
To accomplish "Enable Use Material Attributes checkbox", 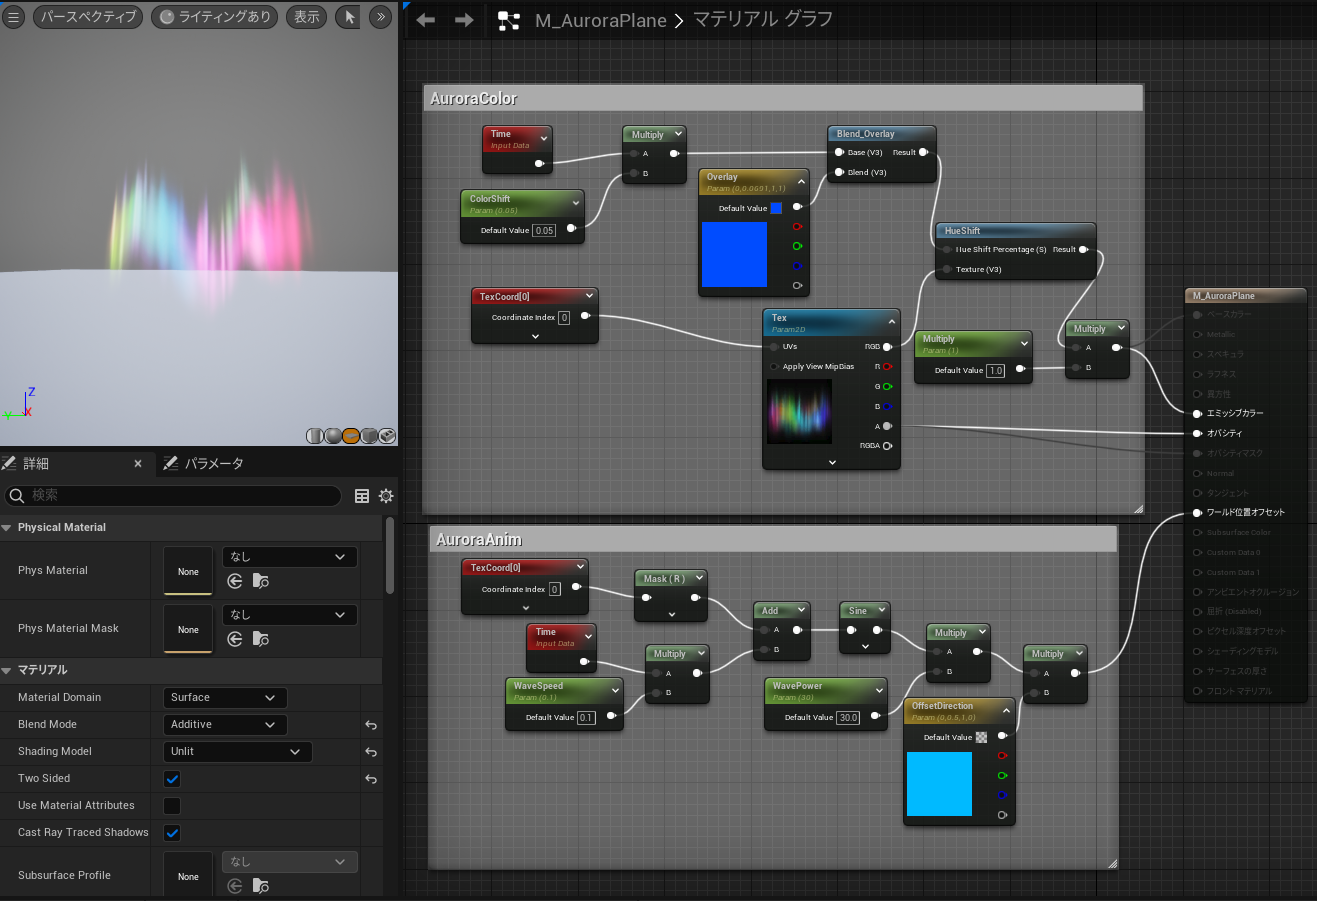I will (172, 806).
